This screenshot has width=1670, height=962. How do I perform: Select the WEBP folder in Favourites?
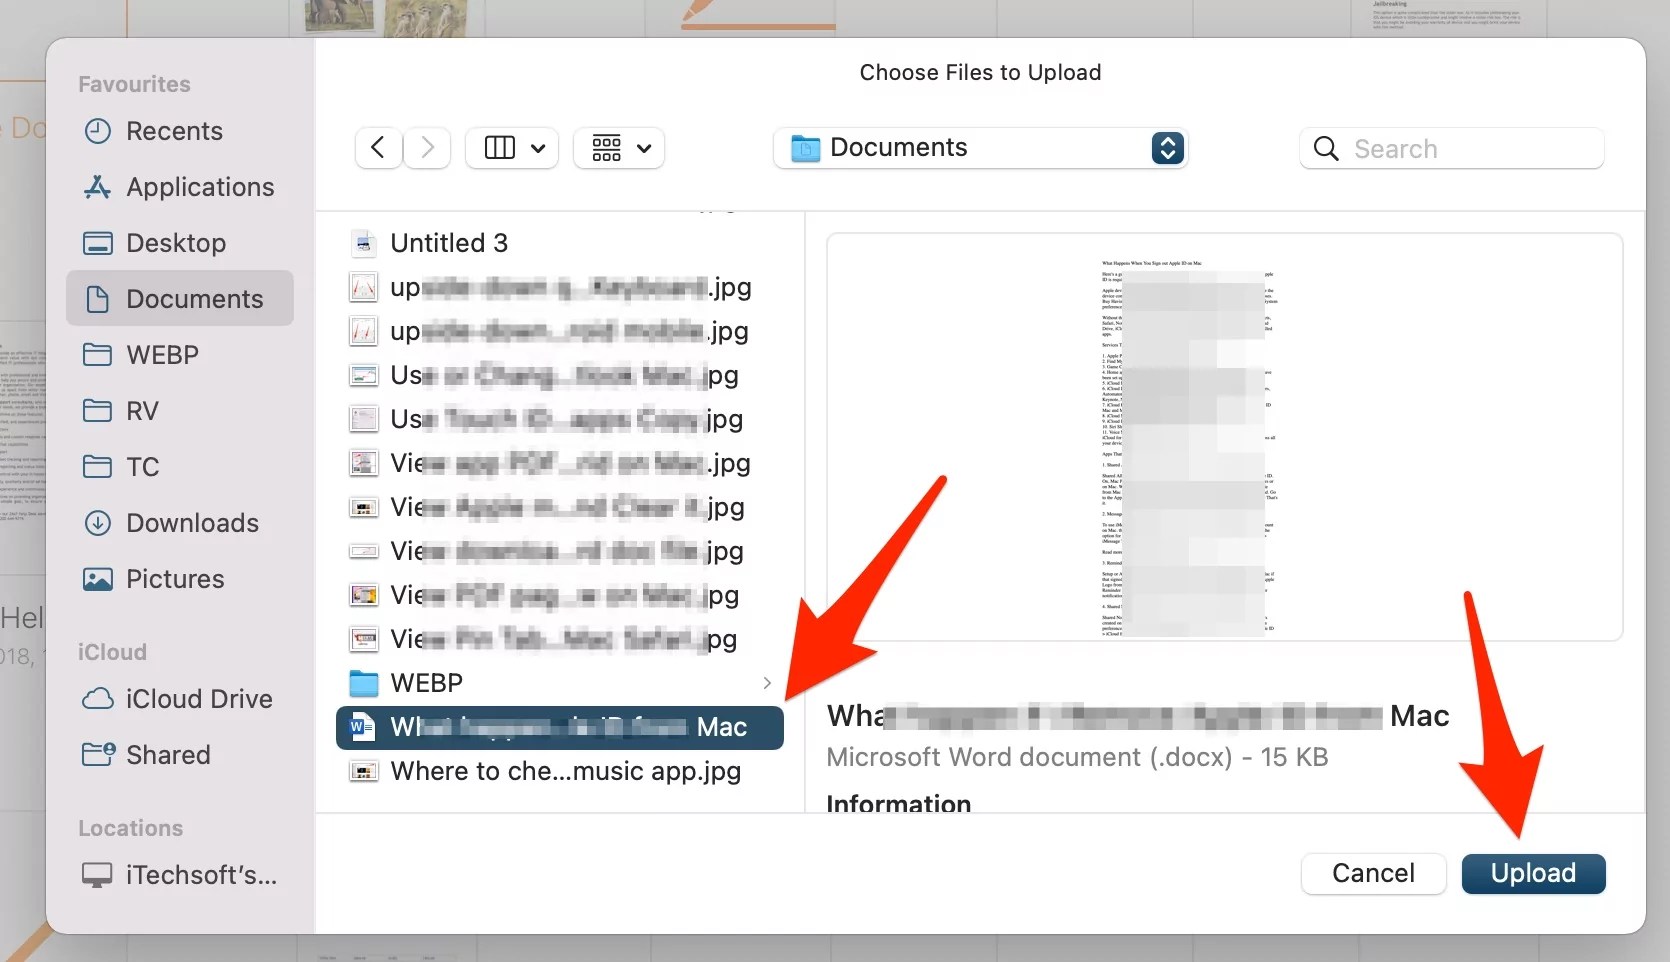165,354
